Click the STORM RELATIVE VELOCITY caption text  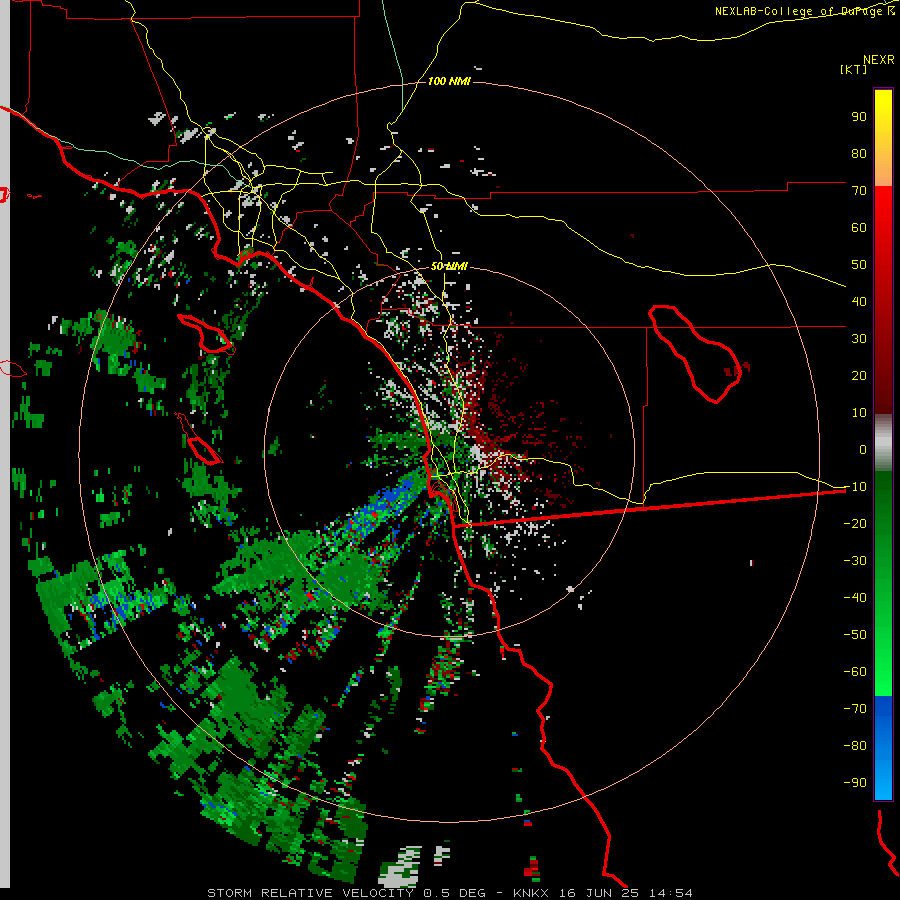310,893
